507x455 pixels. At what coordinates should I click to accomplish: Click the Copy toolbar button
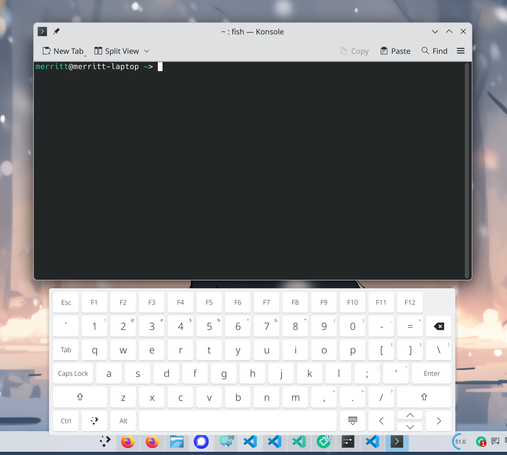pyautogui.click(x=354, y=51)
